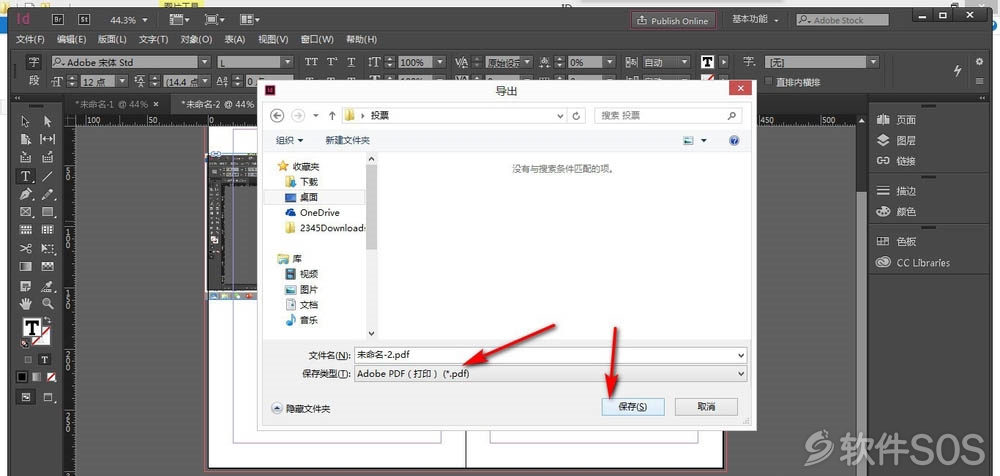1000x476 pixels.
Task: Select the Rectangle tool
Action: (x=47, y=212)
